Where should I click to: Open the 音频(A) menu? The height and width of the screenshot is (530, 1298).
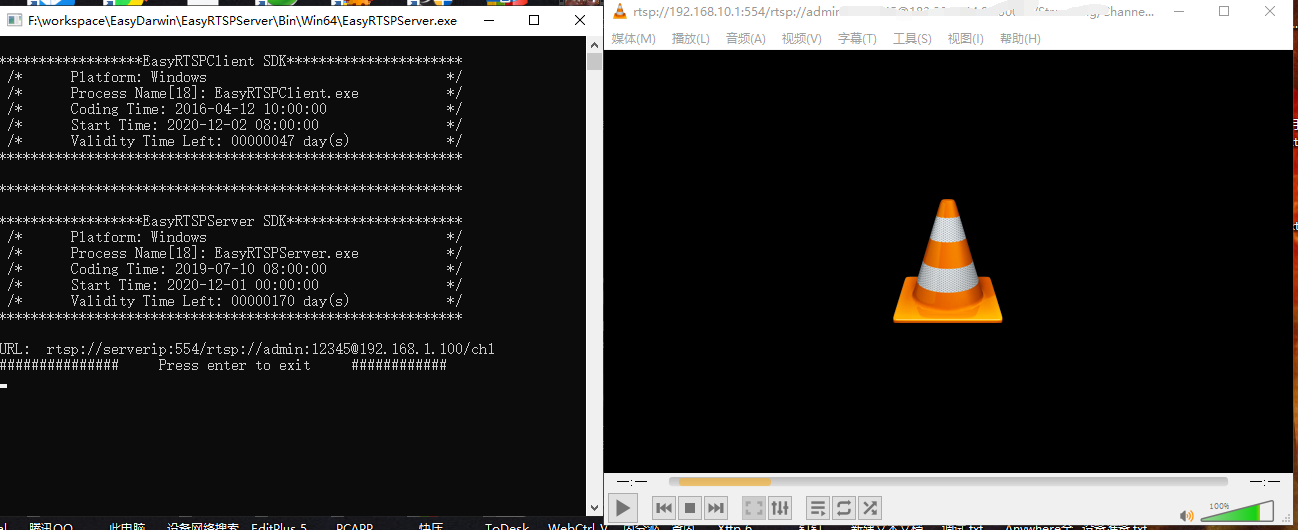pos(745,39)
